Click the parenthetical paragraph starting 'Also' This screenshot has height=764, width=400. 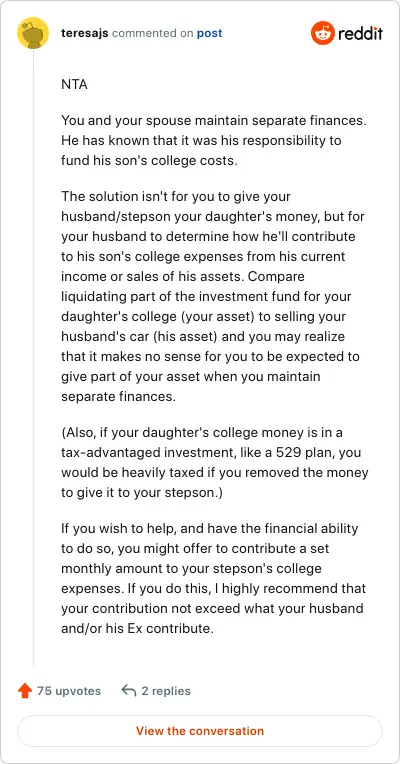tap(214, 462)
